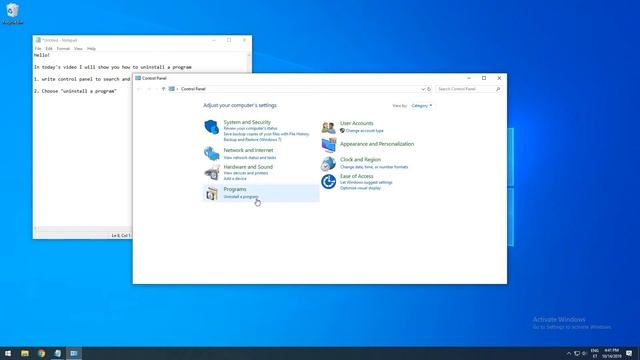Open File Explorer from the taskbar
This screenshot has height=360, width=640.
click(x=25, y=353)
